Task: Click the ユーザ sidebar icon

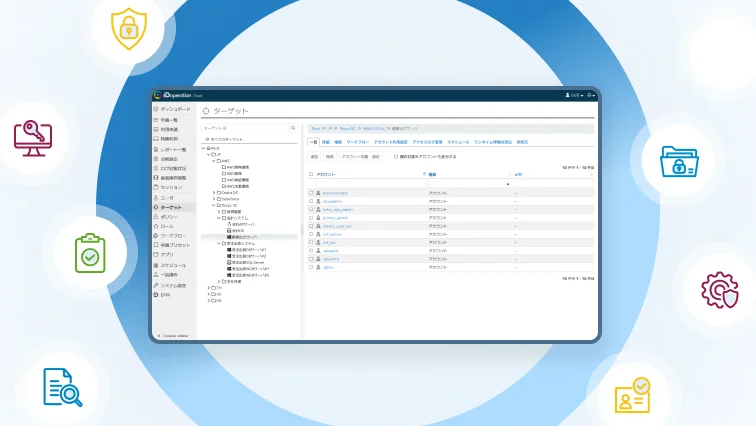Action: 156,197
